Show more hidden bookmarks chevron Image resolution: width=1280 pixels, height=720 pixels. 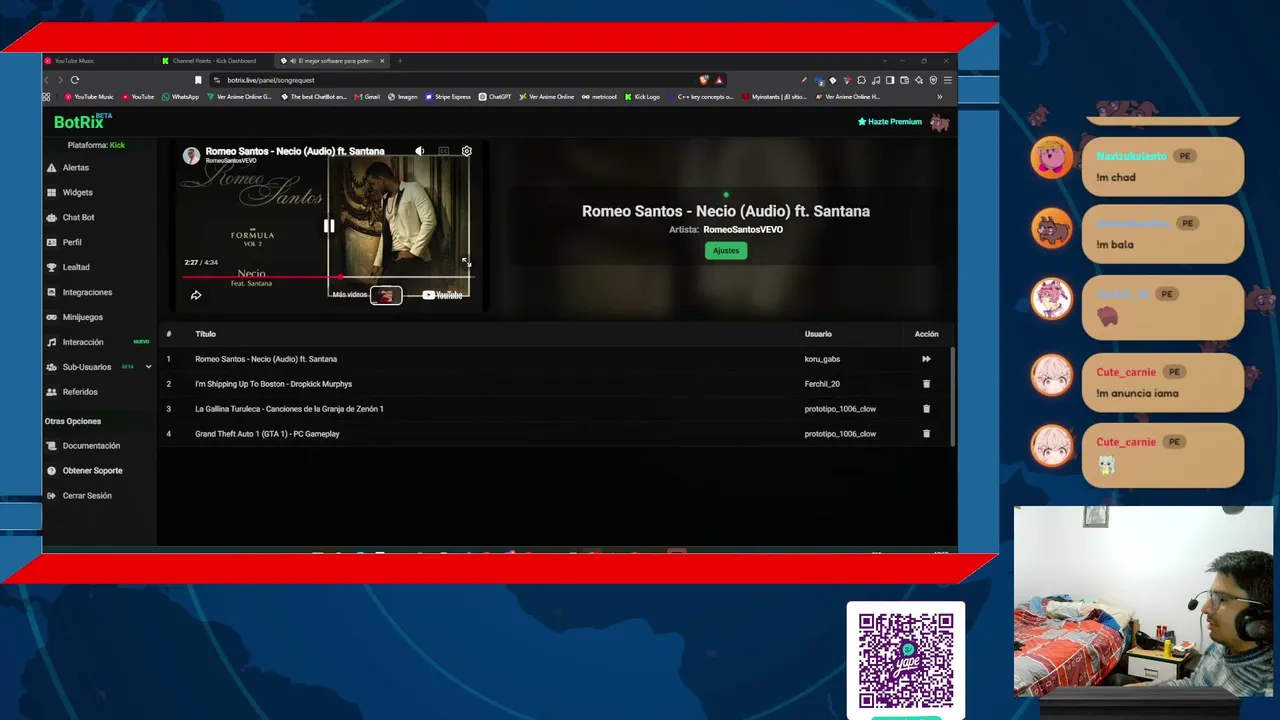click(939, 97)
